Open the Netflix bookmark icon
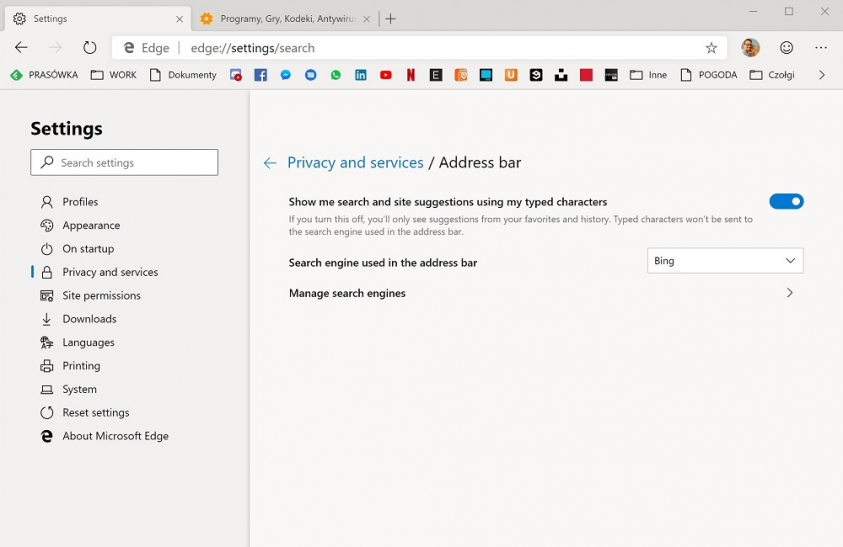 tap(410, 75)
